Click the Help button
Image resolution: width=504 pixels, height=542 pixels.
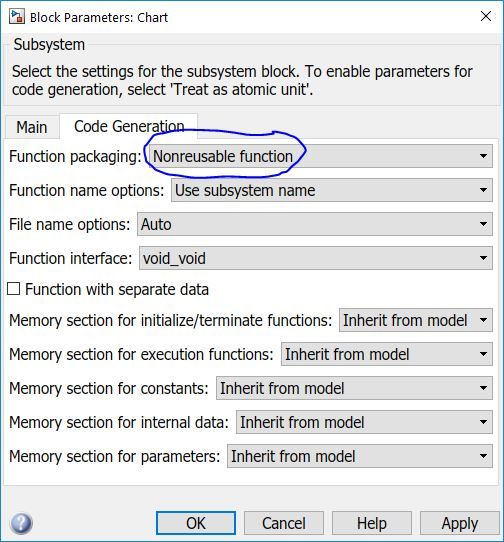click(372, 523)
